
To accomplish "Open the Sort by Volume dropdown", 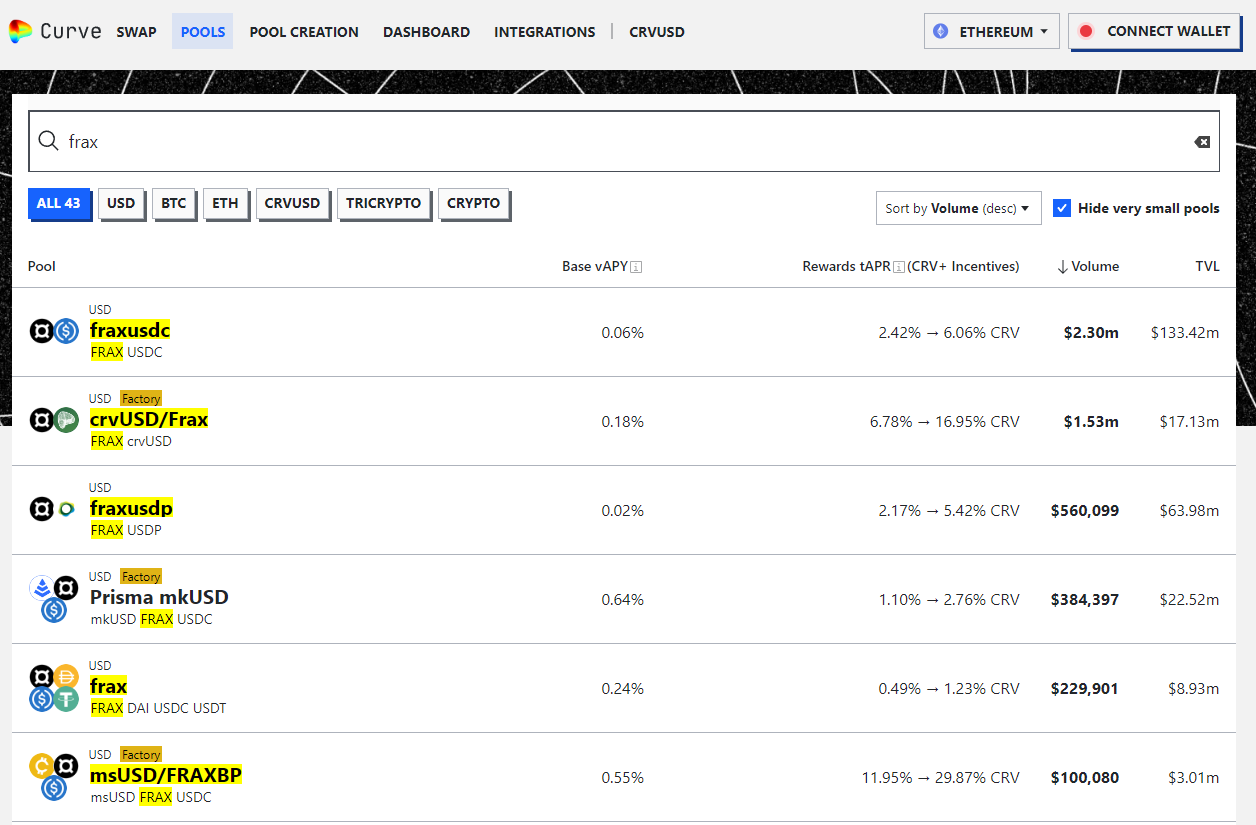I will [957, 208].
